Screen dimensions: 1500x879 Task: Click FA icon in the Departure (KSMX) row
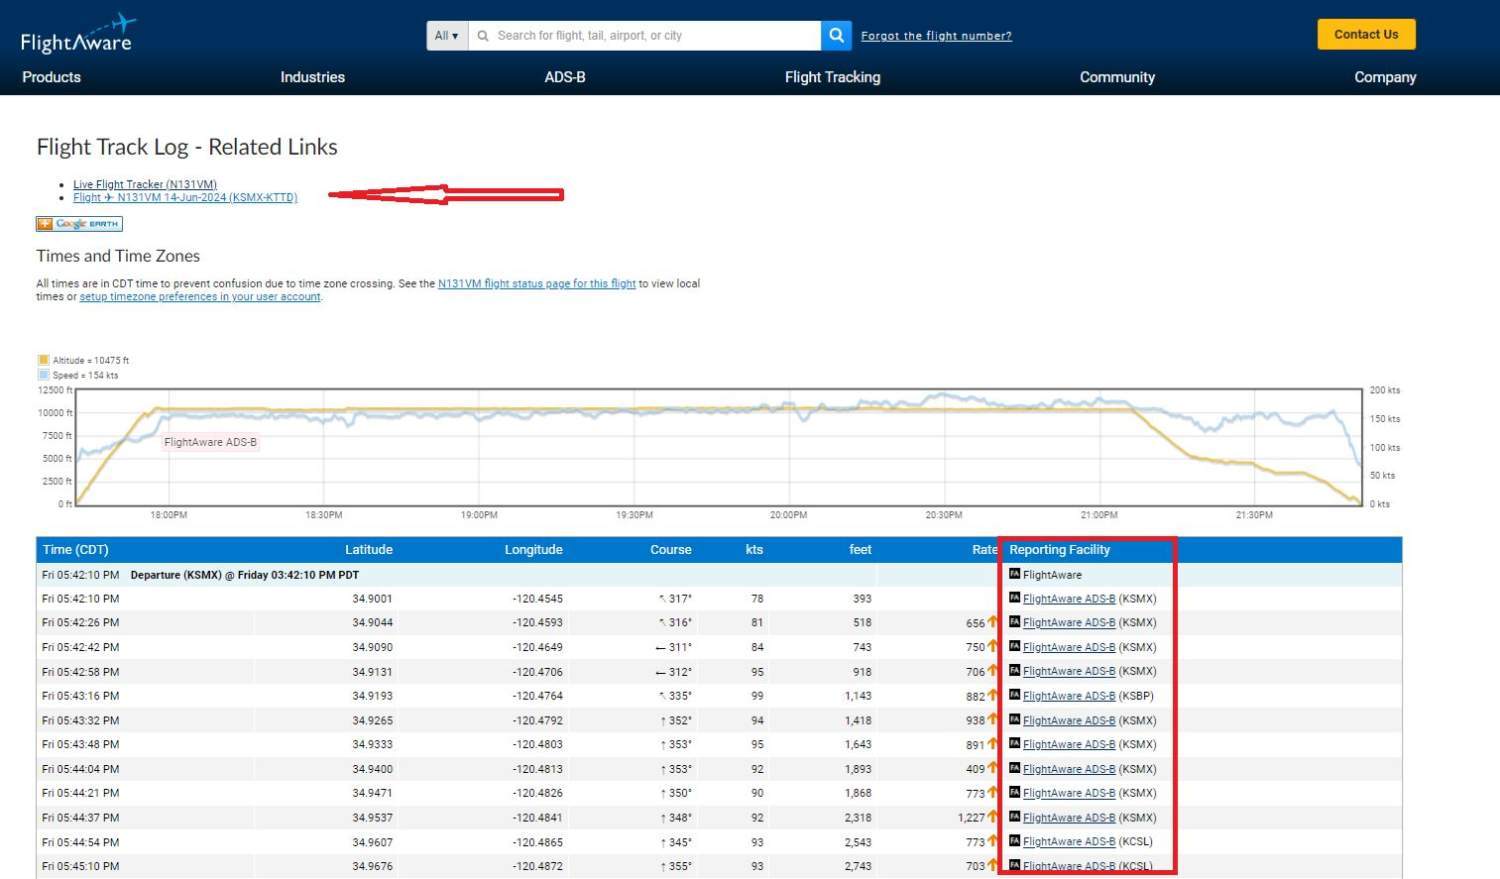pos(1014,574)
